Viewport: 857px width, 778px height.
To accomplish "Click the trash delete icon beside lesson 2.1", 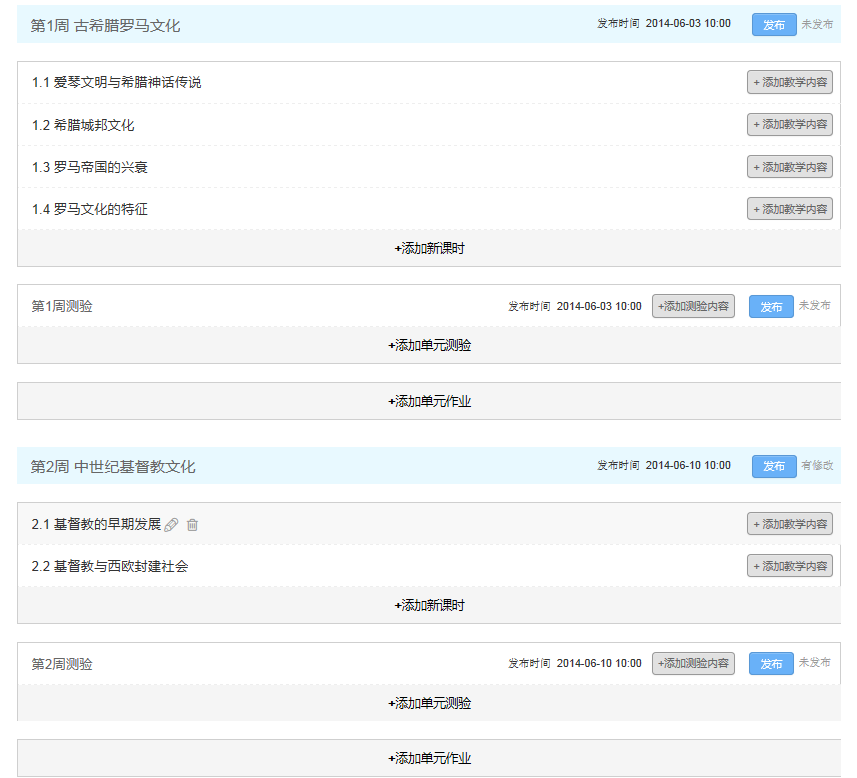I will click(x=192, y=525).
